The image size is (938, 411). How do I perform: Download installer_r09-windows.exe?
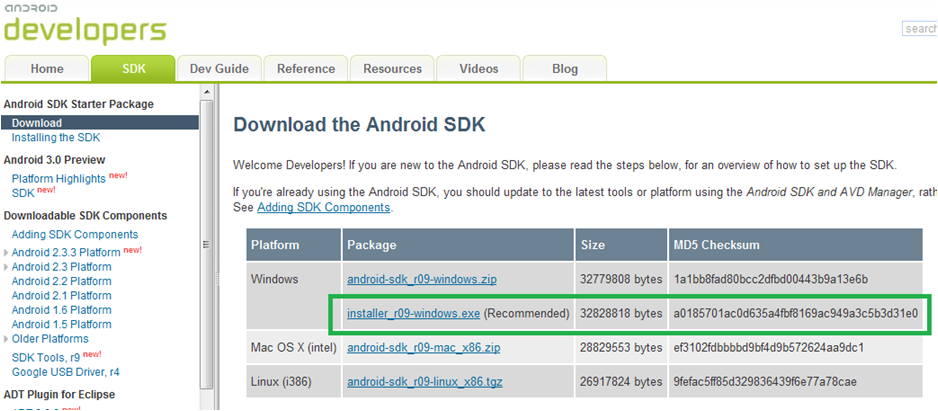click(413, 314)
